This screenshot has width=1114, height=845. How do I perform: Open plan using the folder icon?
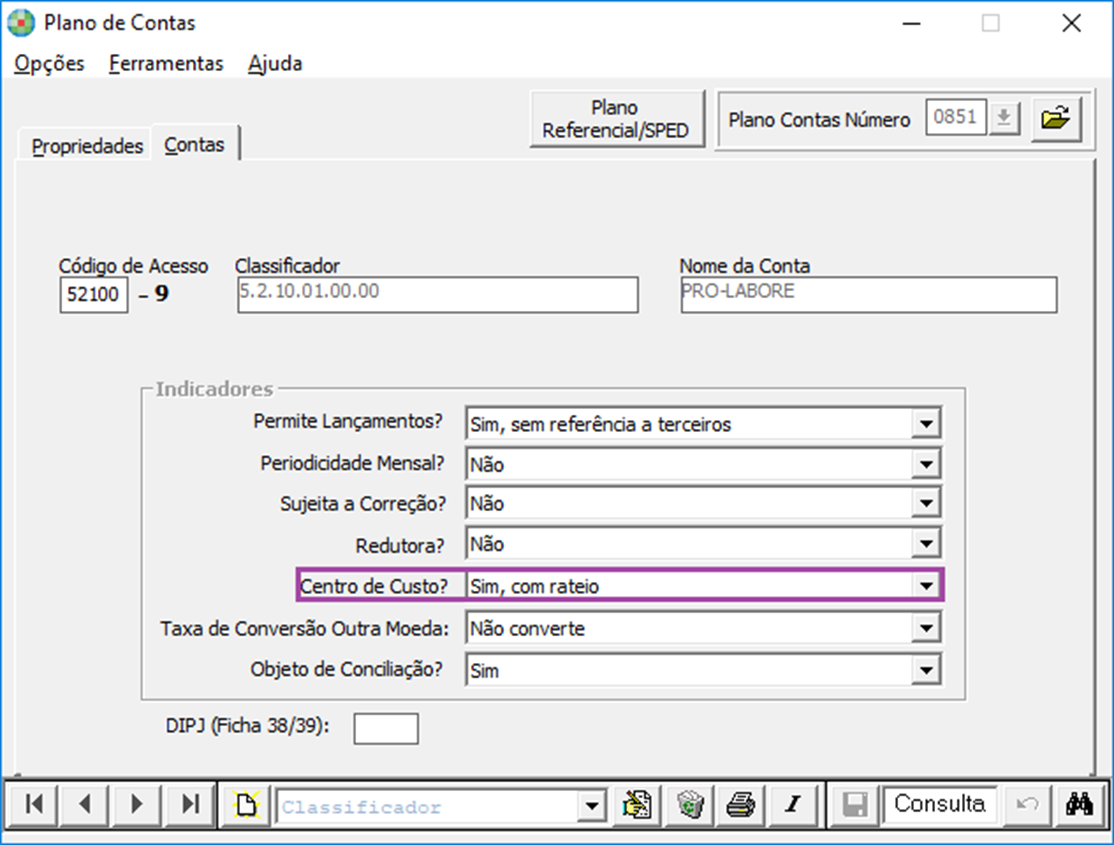1056,118
